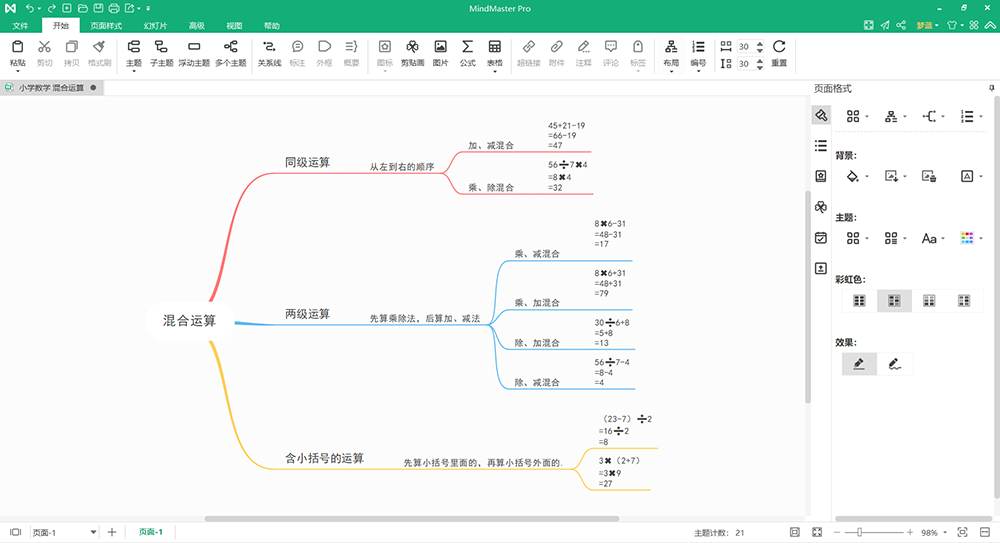Open the 页面-1 page selector dropdown
The width and height of the screenshot is (1000, 543).
click(93, 532)
